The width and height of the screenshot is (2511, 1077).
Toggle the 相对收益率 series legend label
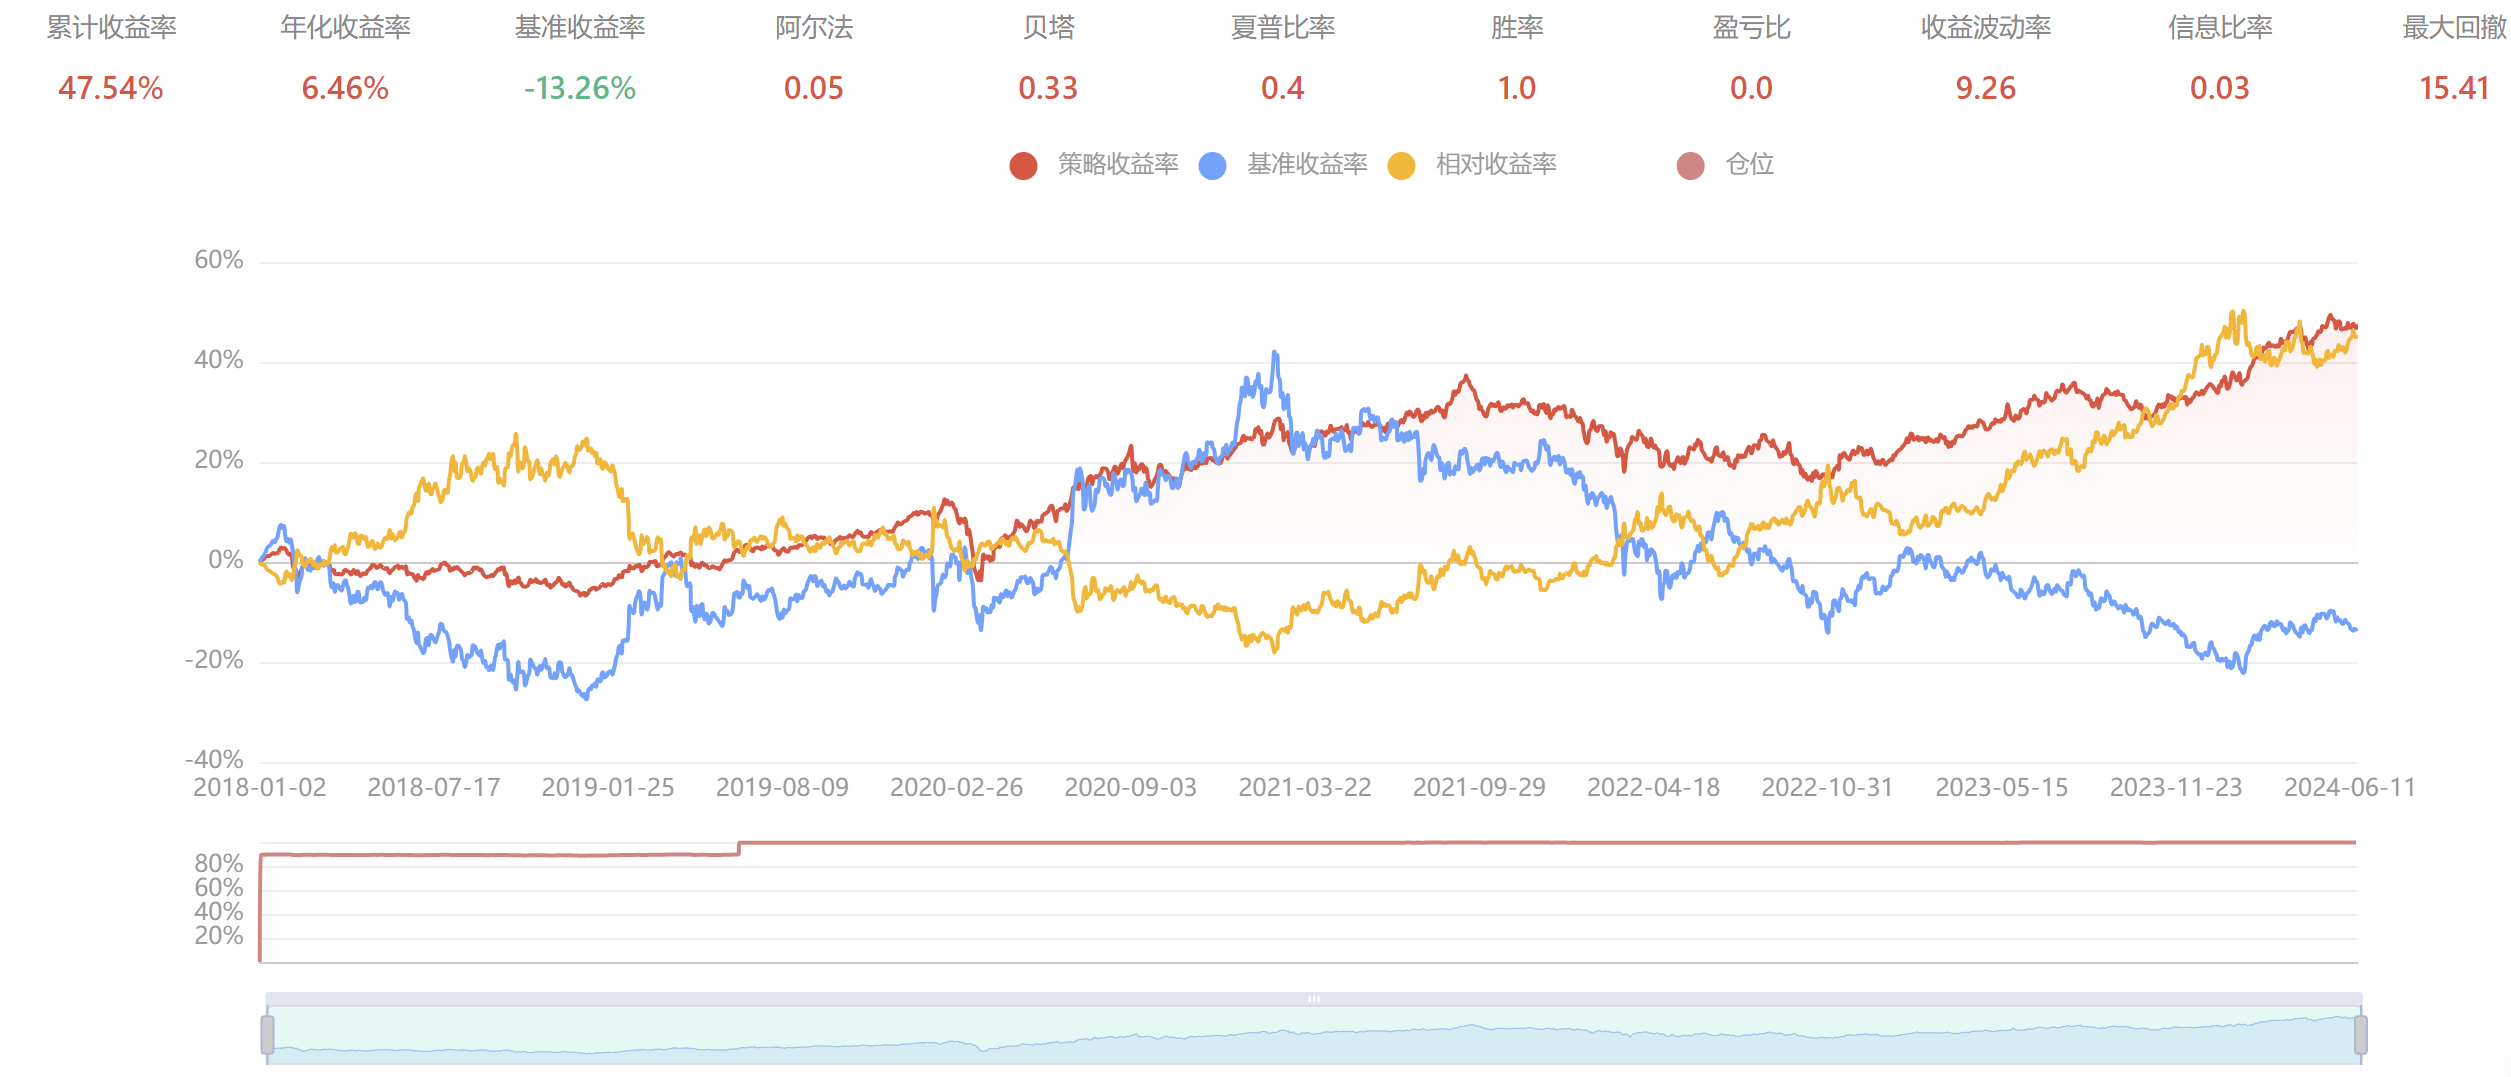[x=1496, y=164]
